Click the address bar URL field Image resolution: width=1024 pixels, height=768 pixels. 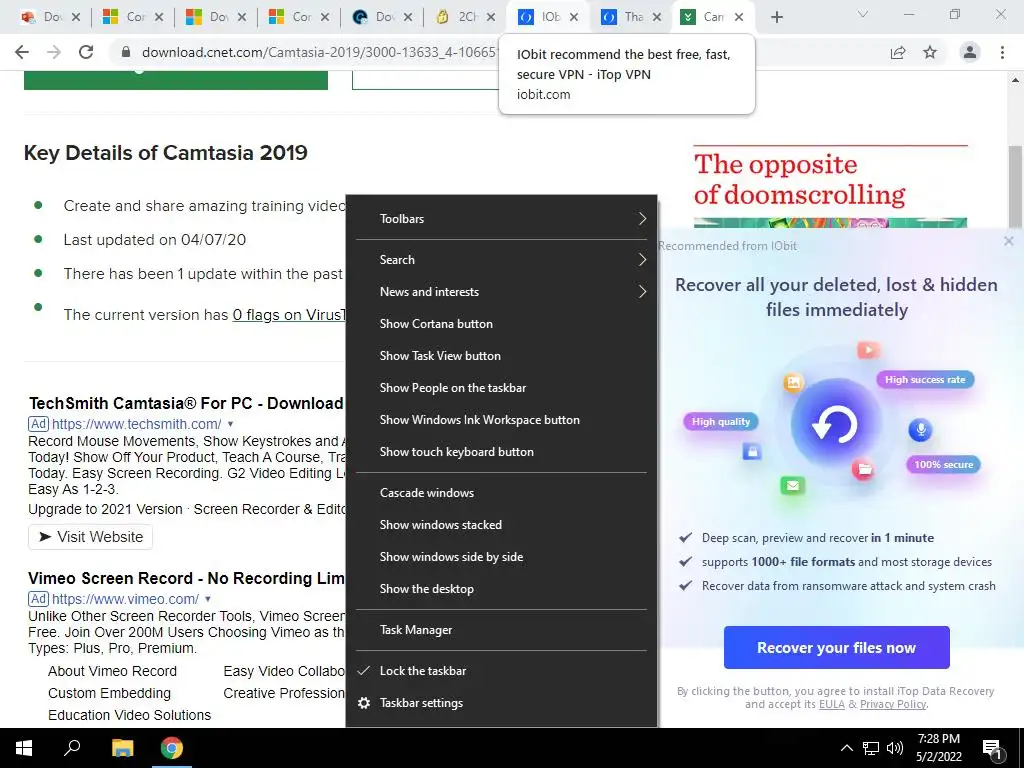click(x=320, y=52)
